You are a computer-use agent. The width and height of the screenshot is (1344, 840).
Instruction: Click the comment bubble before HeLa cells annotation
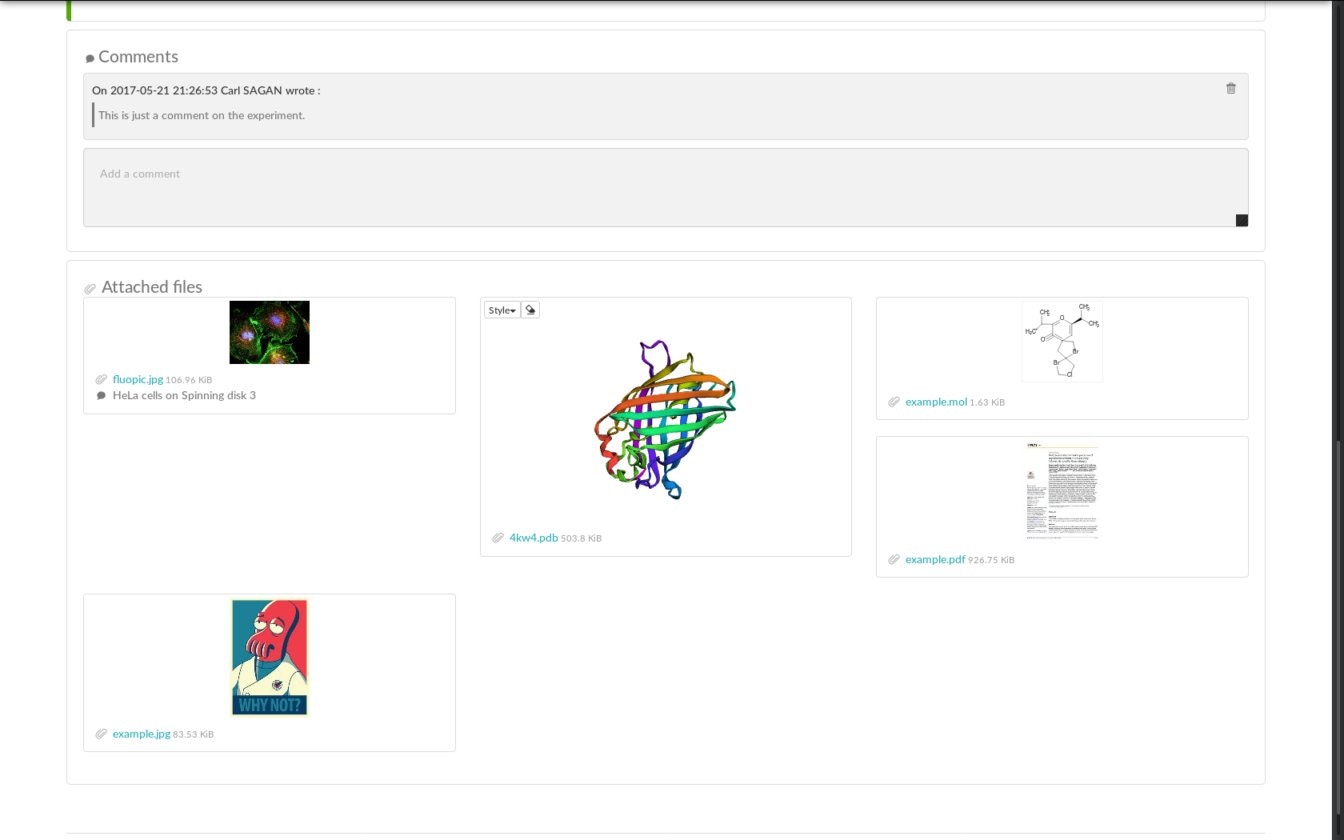pos(100,395)
